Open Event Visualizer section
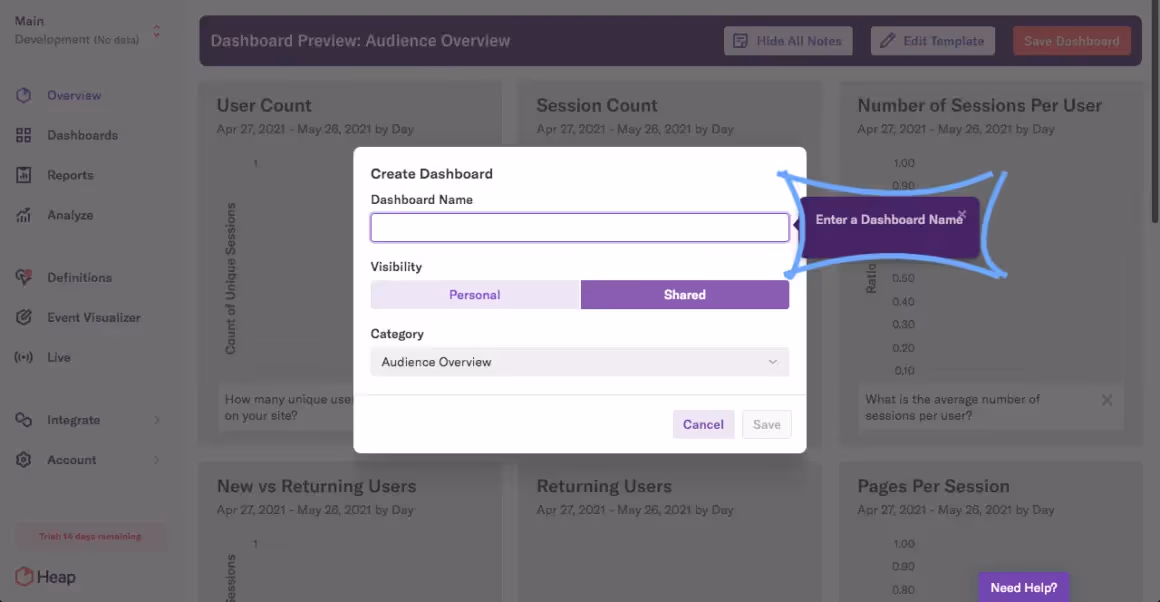1160x602 pixels. click(93, 317)
